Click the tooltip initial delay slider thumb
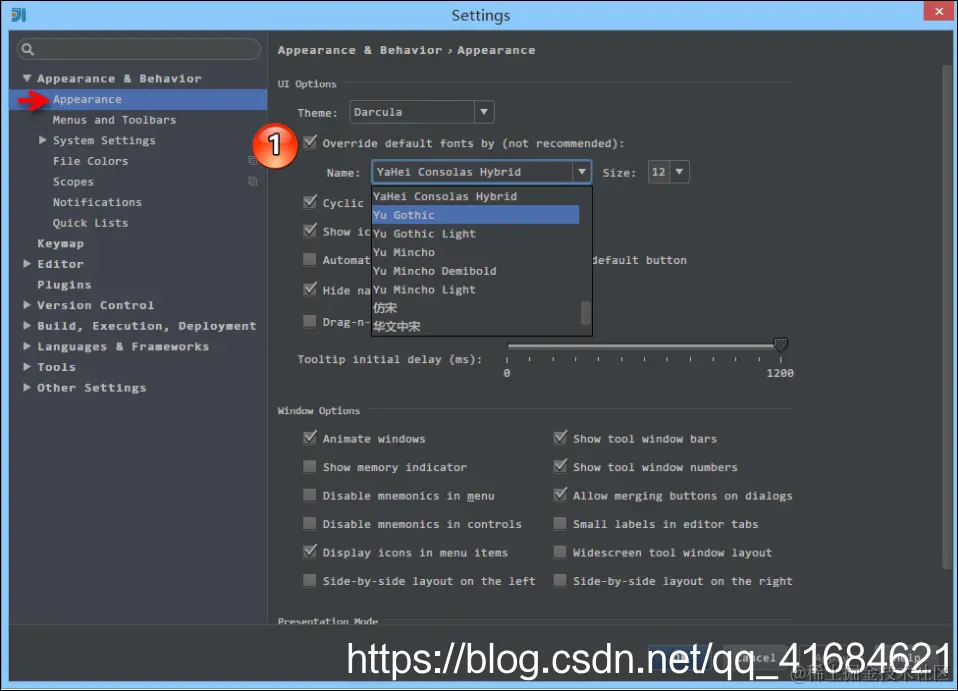 click(x=780, y=345)
